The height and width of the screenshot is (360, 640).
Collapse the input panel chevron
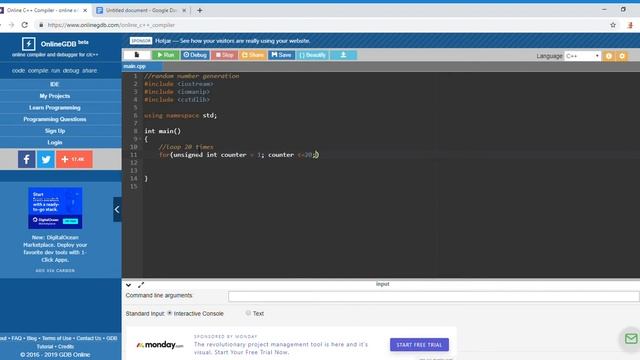coord(128,285)
